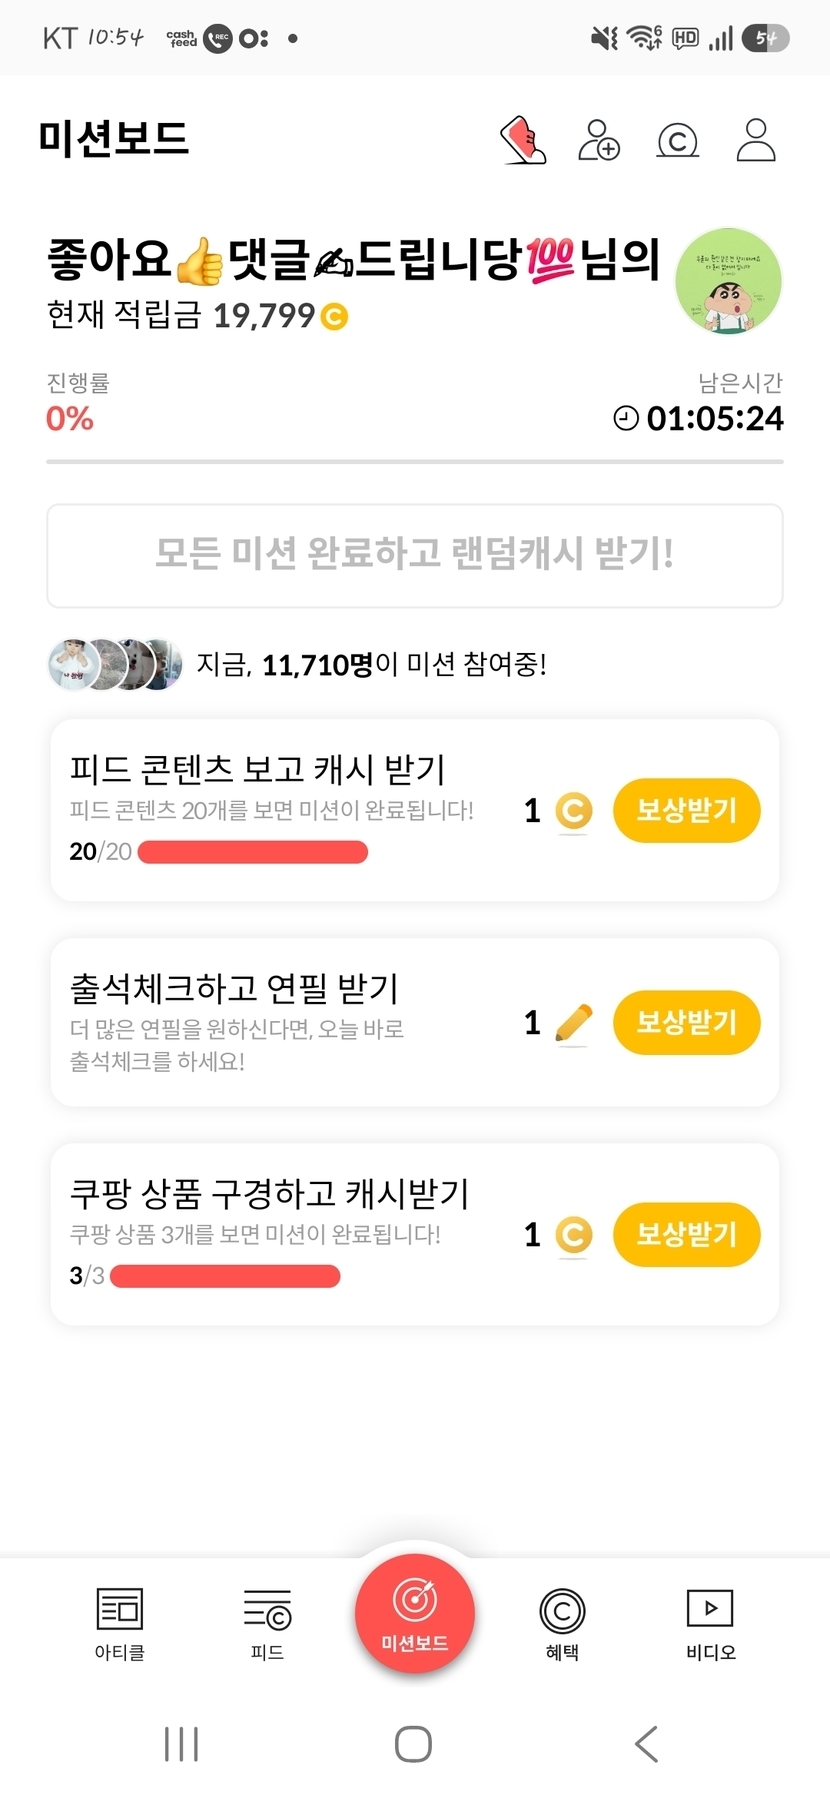This screenshot has width=830, height=1798.
Task: Tap the gold coin beside 19,799
Action: point(334,317)
